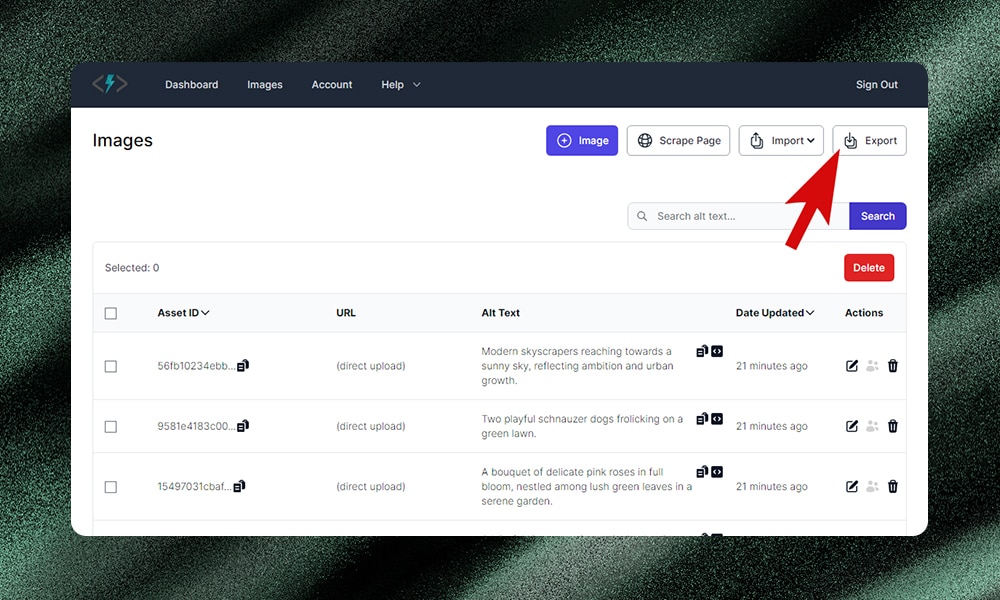Edit the pink roses image alt text
The height and width of the screenshot is (600, 1000).
point(851,486)
